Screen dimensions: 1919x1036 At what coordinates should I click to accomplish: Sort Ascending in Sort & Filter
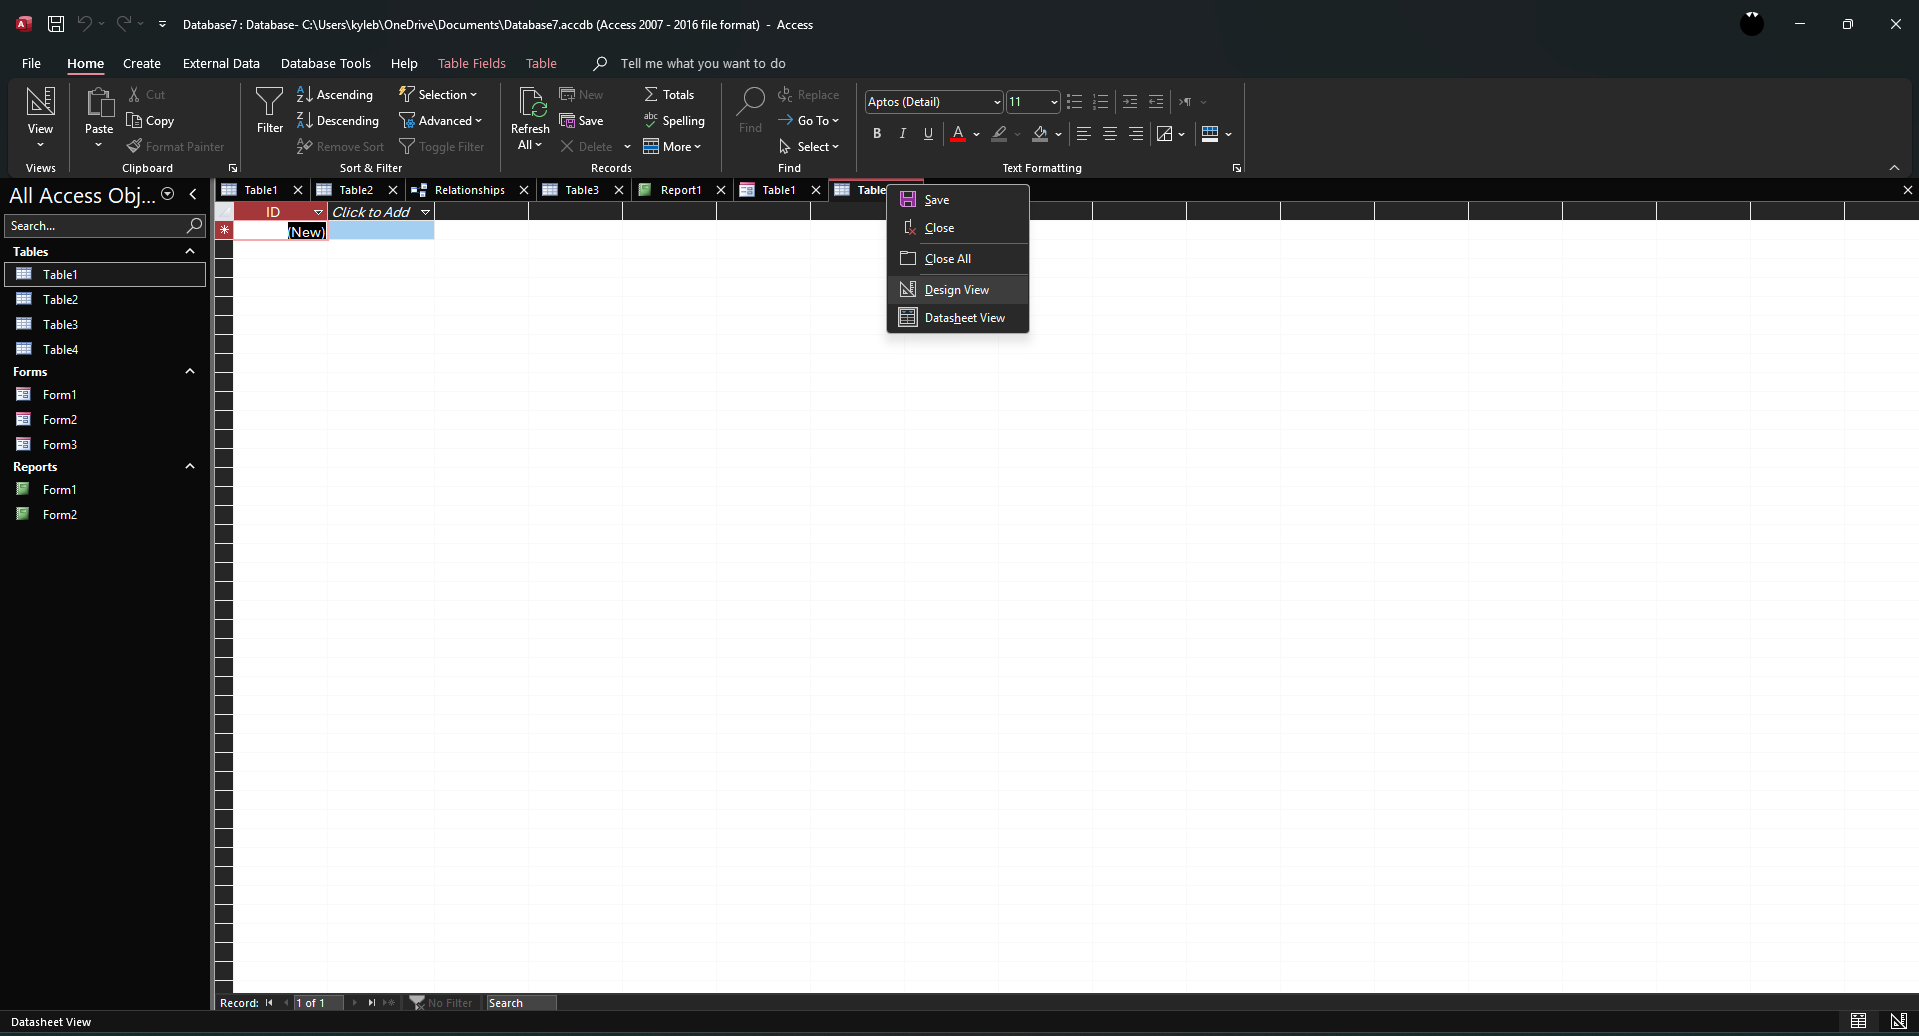click(x=335, y=95)
